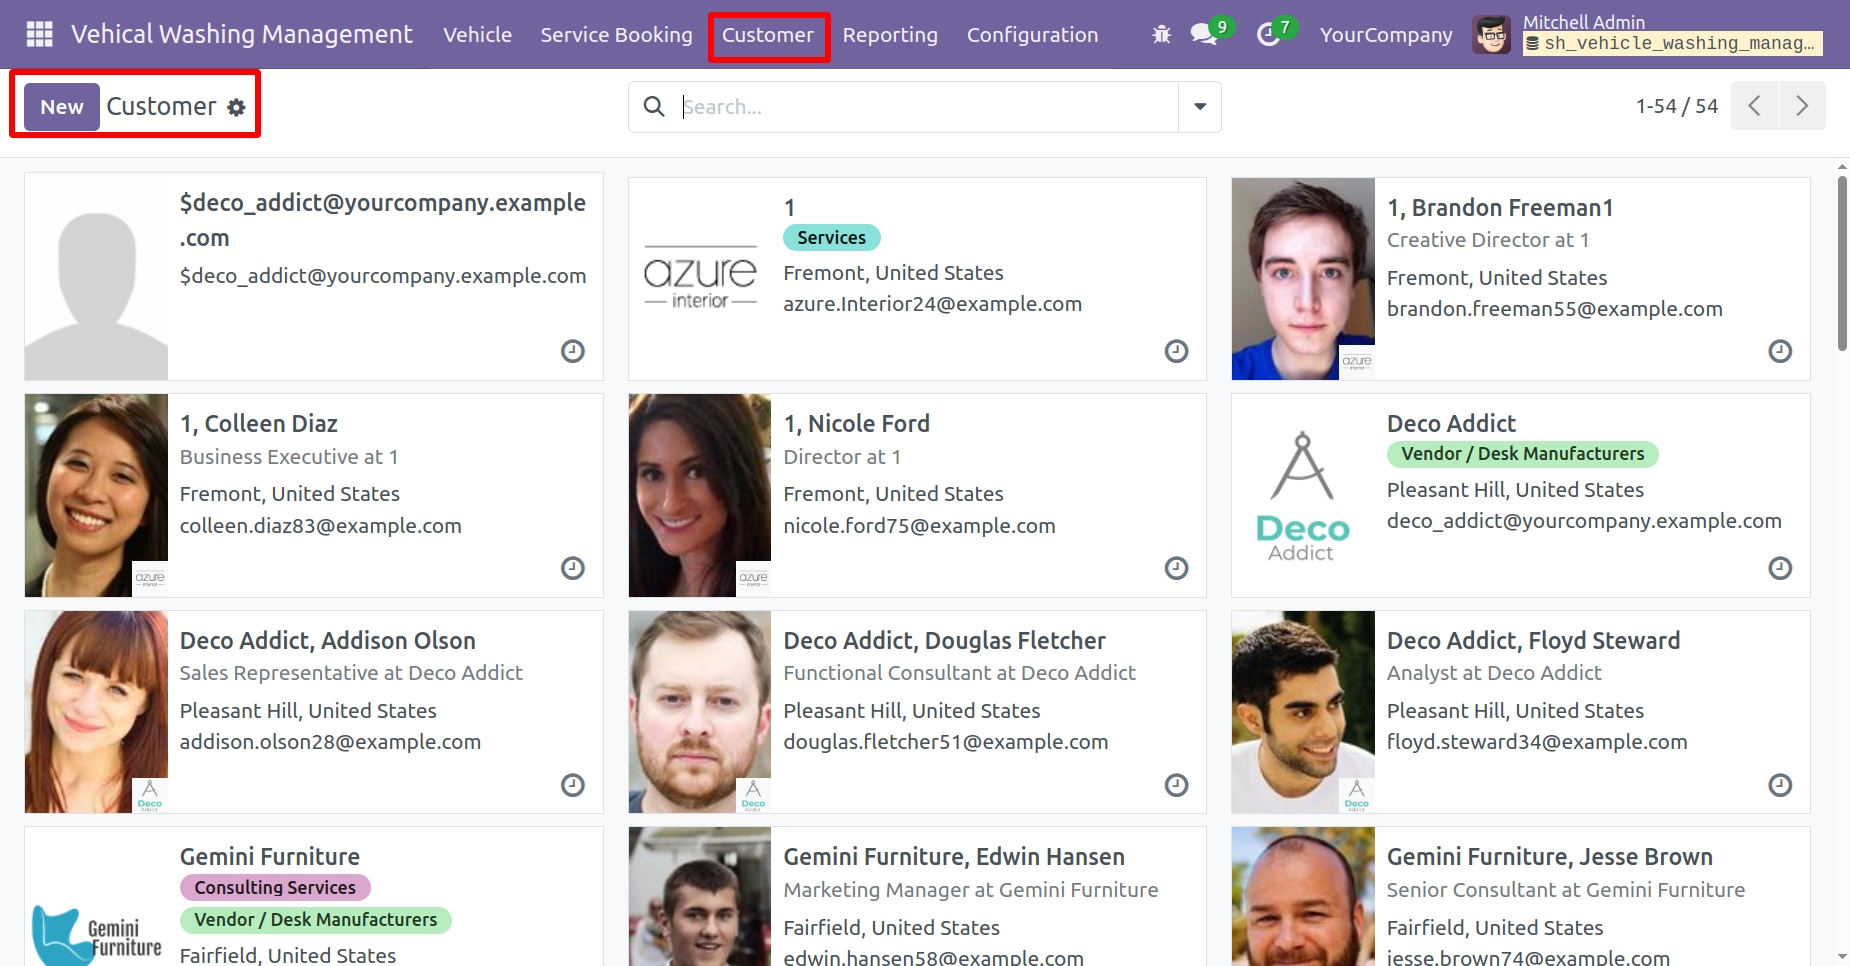Open Edwin Hansen photo thumbnail
Image resolution: width=1850 pixels, height=966 pixels.
pos(700,897)
